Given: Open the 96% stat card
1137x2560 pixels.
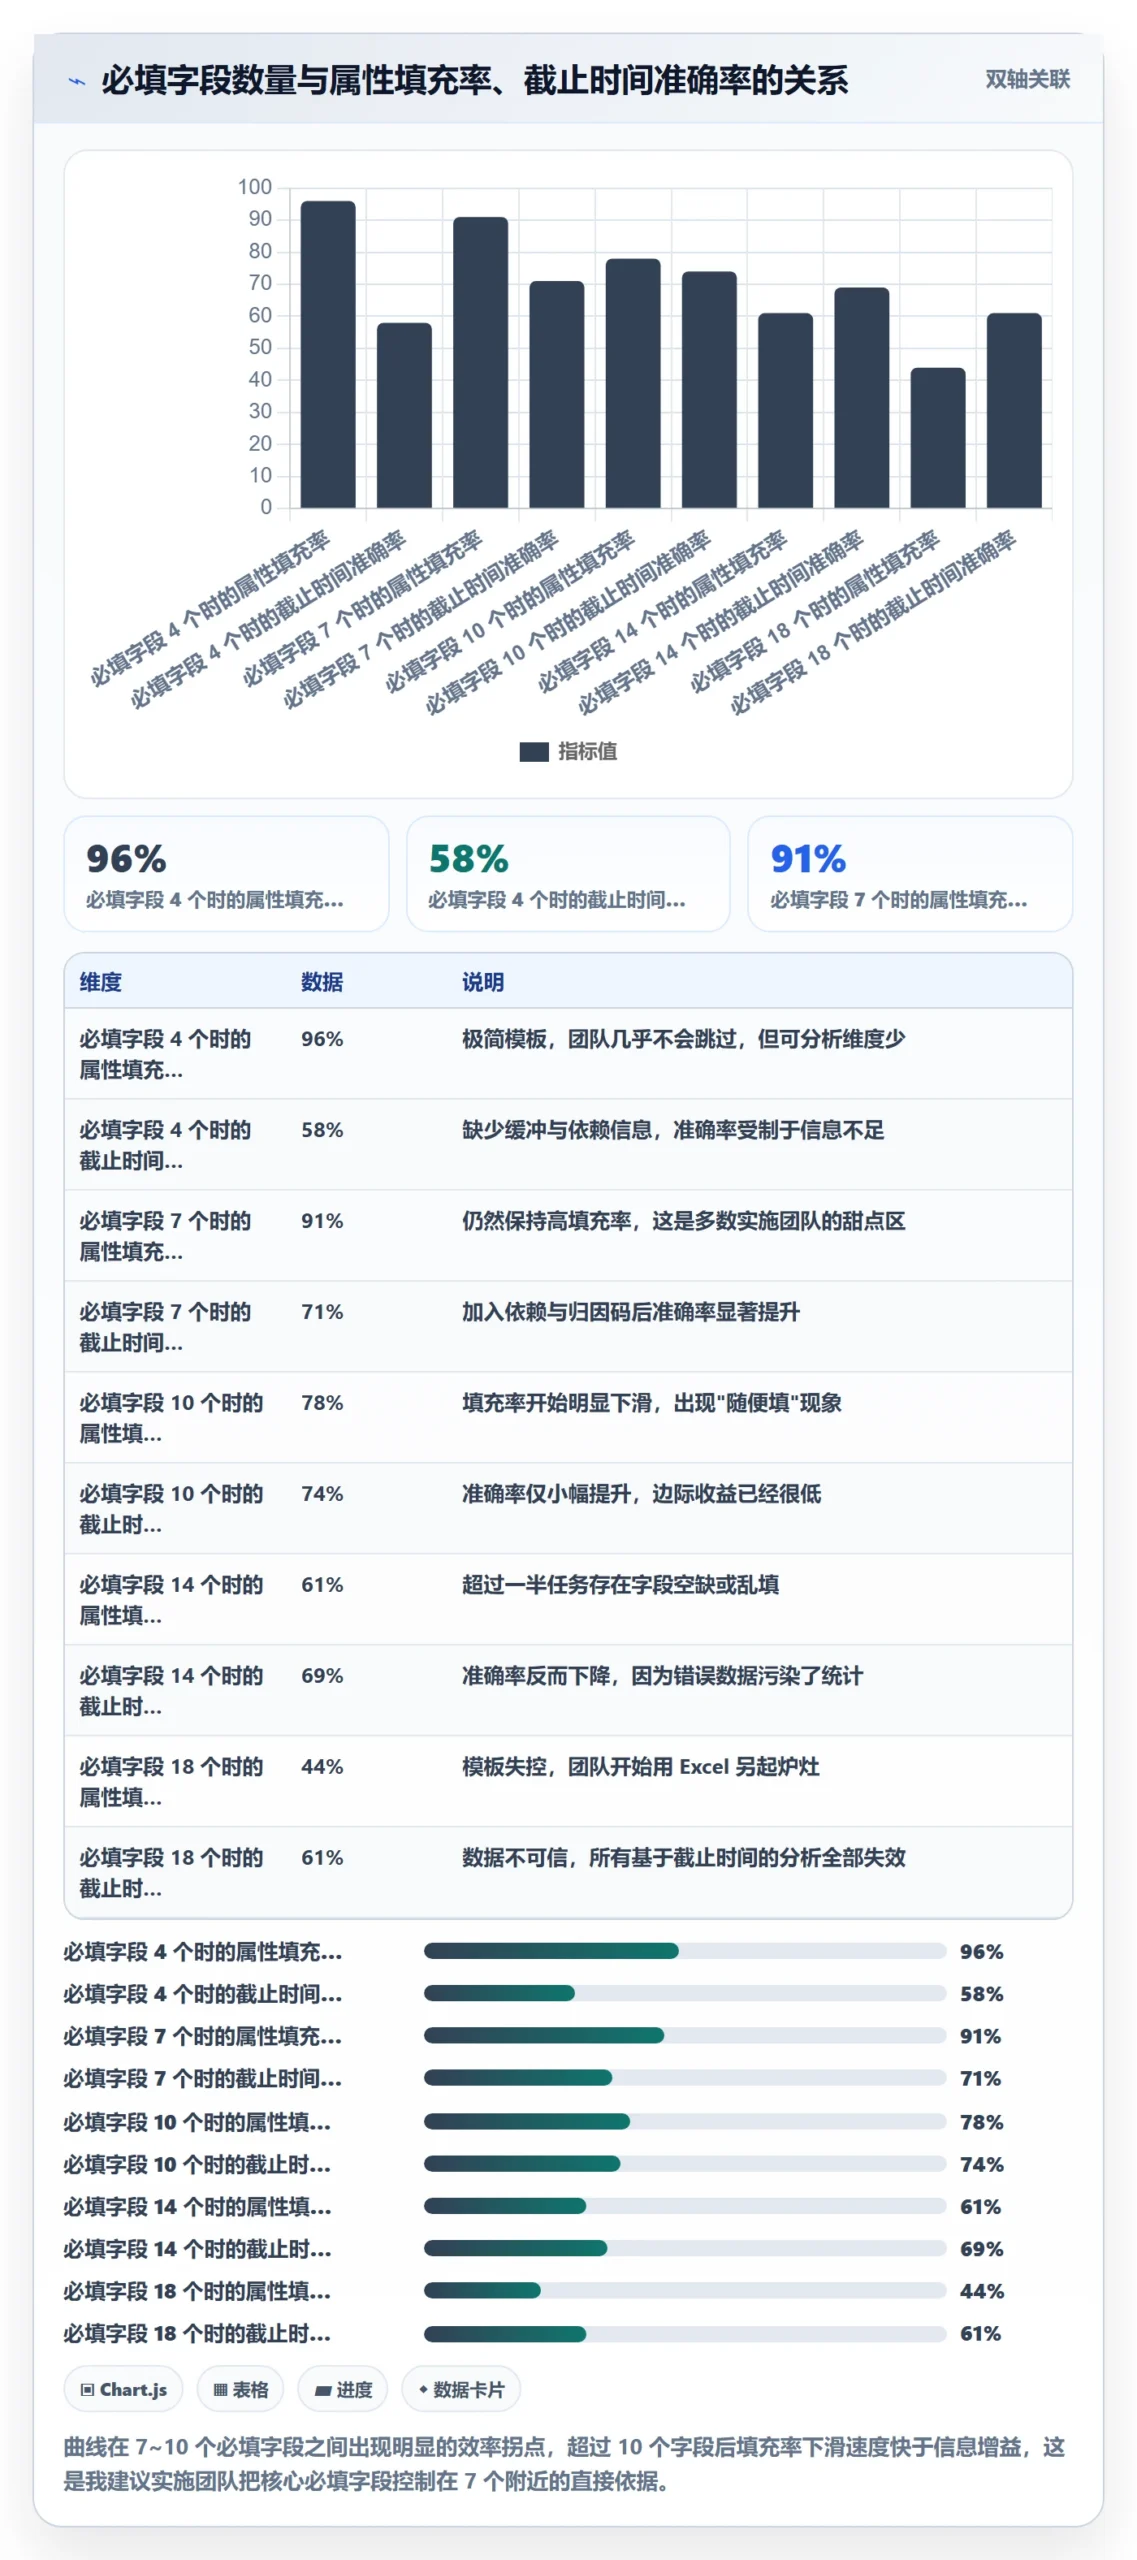Looking at the screenshot, I should [x=226, y=874].
